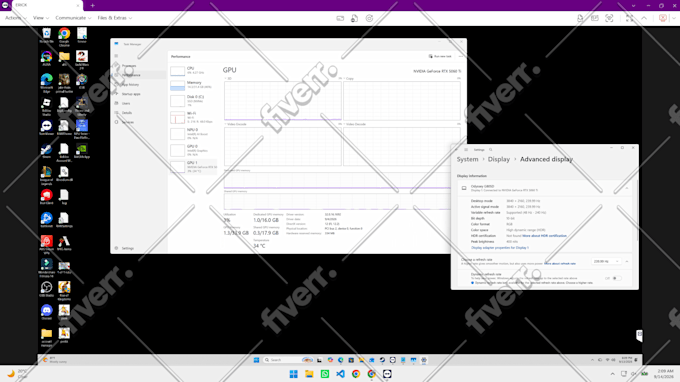Open More about HDR certification link
The width and height of the screenshot is (680, 382).
[544, 236]
